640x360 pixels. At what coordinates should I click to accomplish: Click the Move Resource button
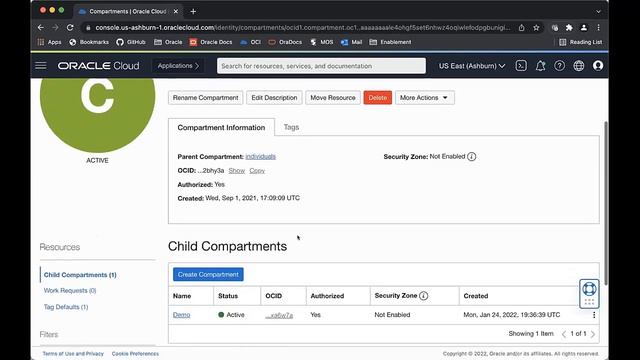(x=333, y=98)
